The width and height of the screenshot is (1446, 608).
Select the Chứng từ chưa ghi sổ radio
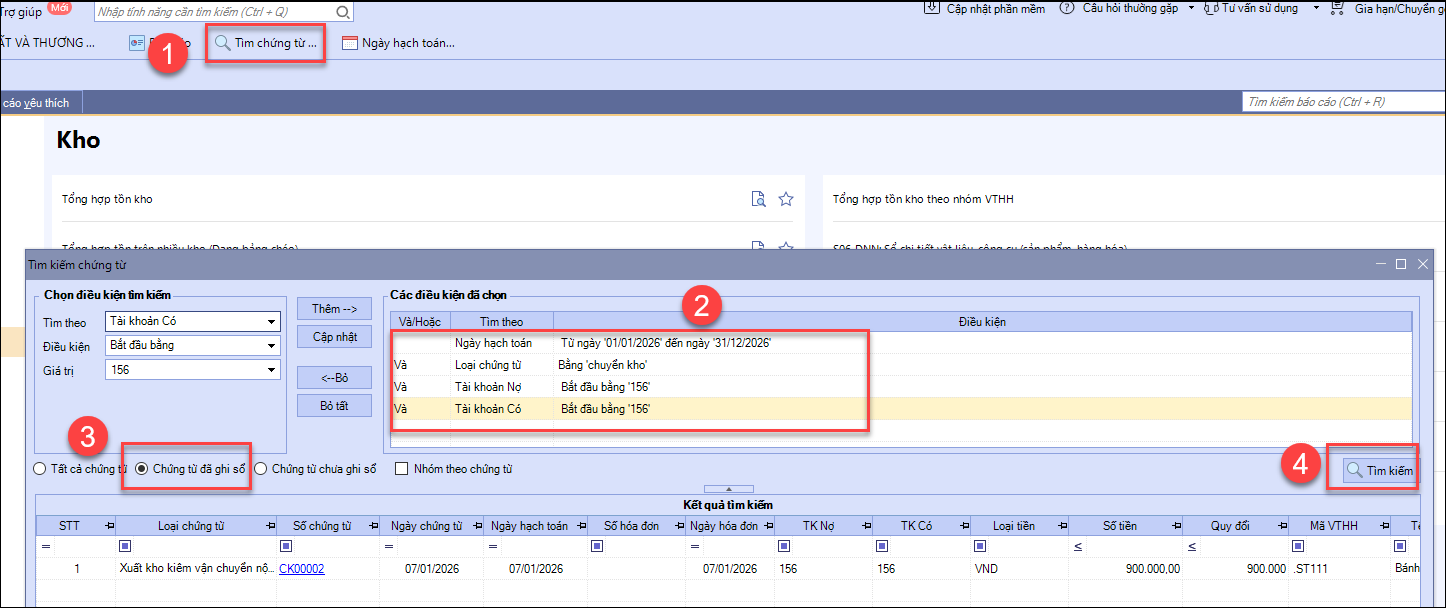261,468
